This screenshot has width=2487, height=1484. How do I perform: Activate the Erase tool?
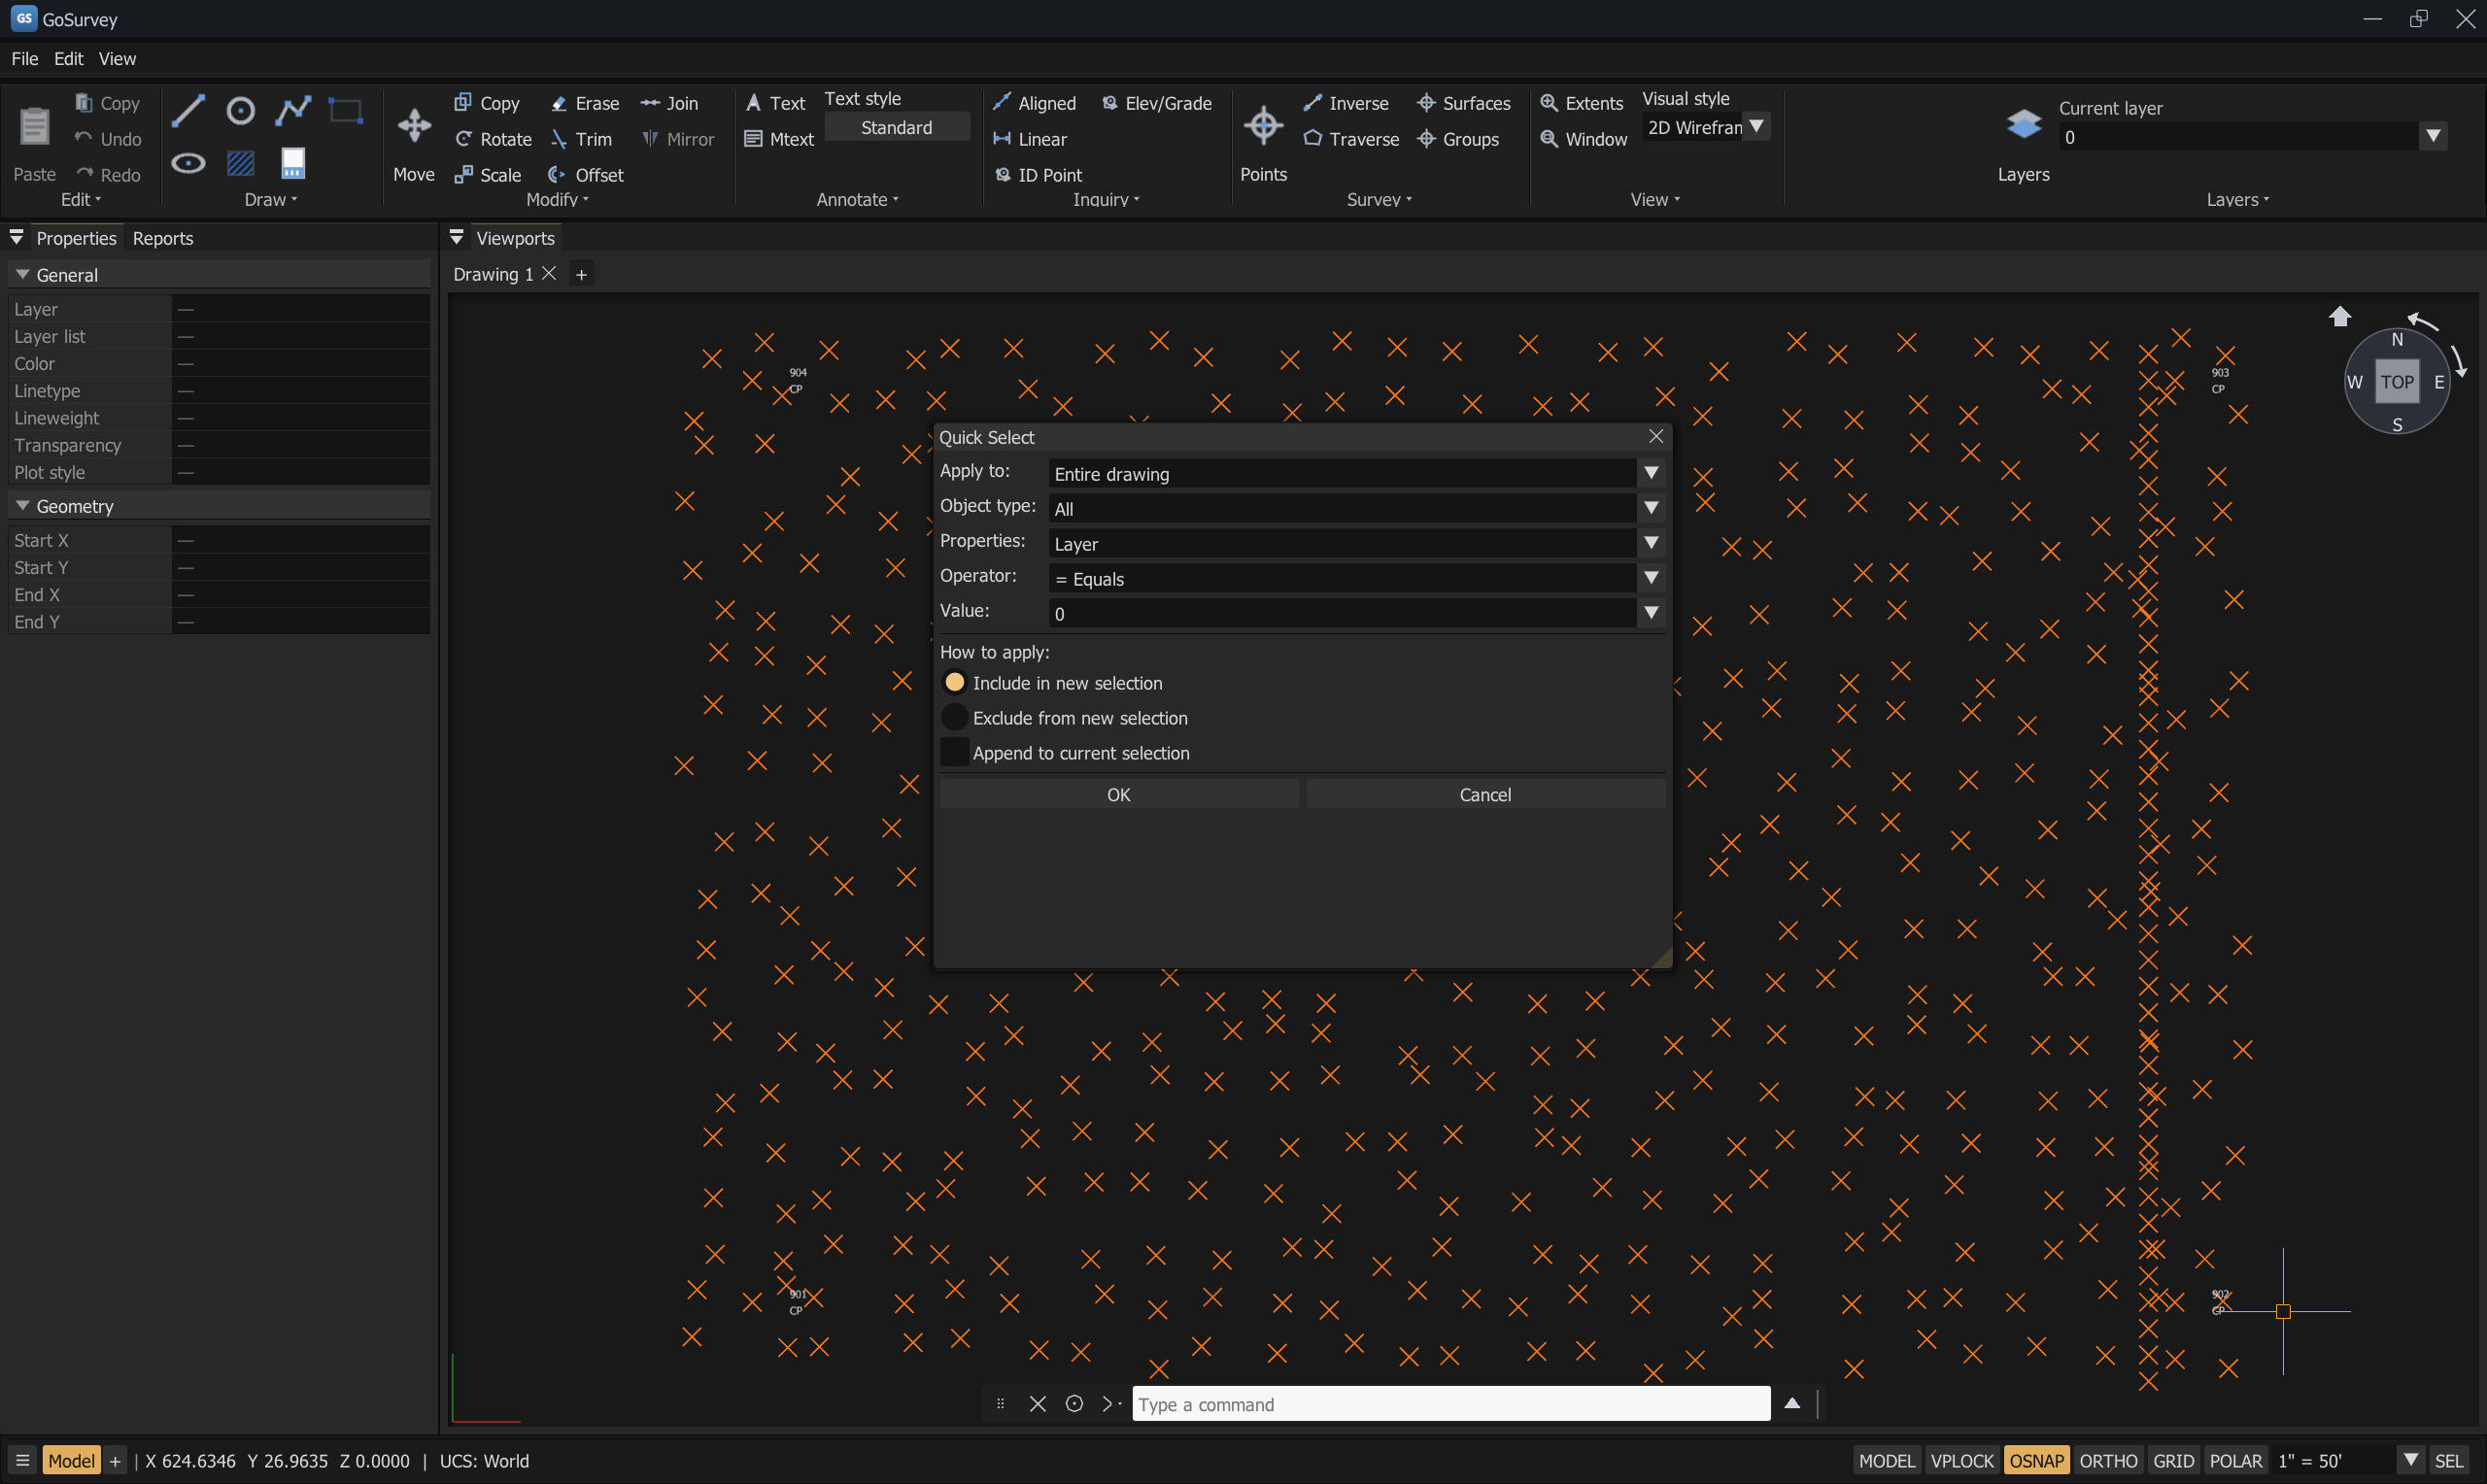[x=585, y=103]
